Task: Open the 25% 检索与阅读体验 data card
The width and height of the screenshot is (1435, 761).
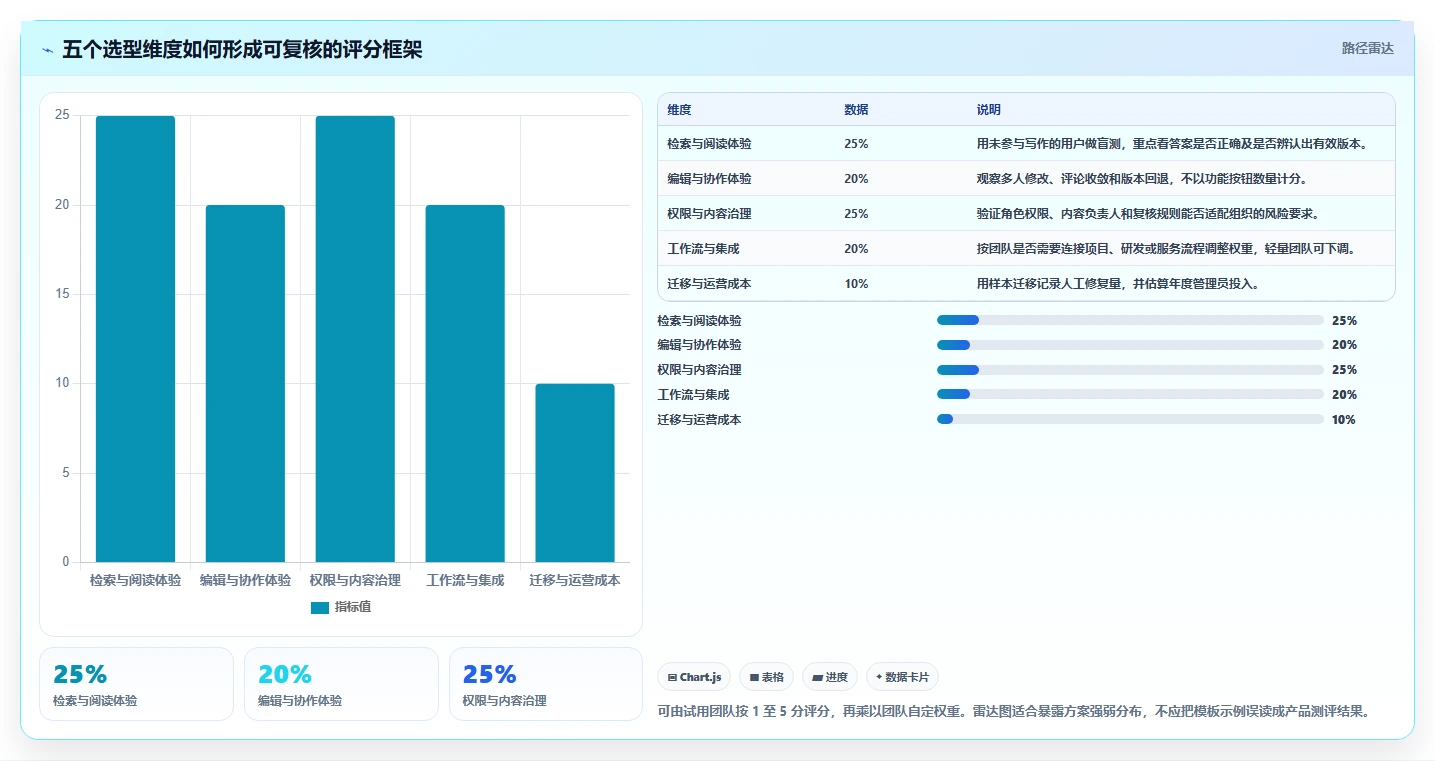Action: pos(136,684)
